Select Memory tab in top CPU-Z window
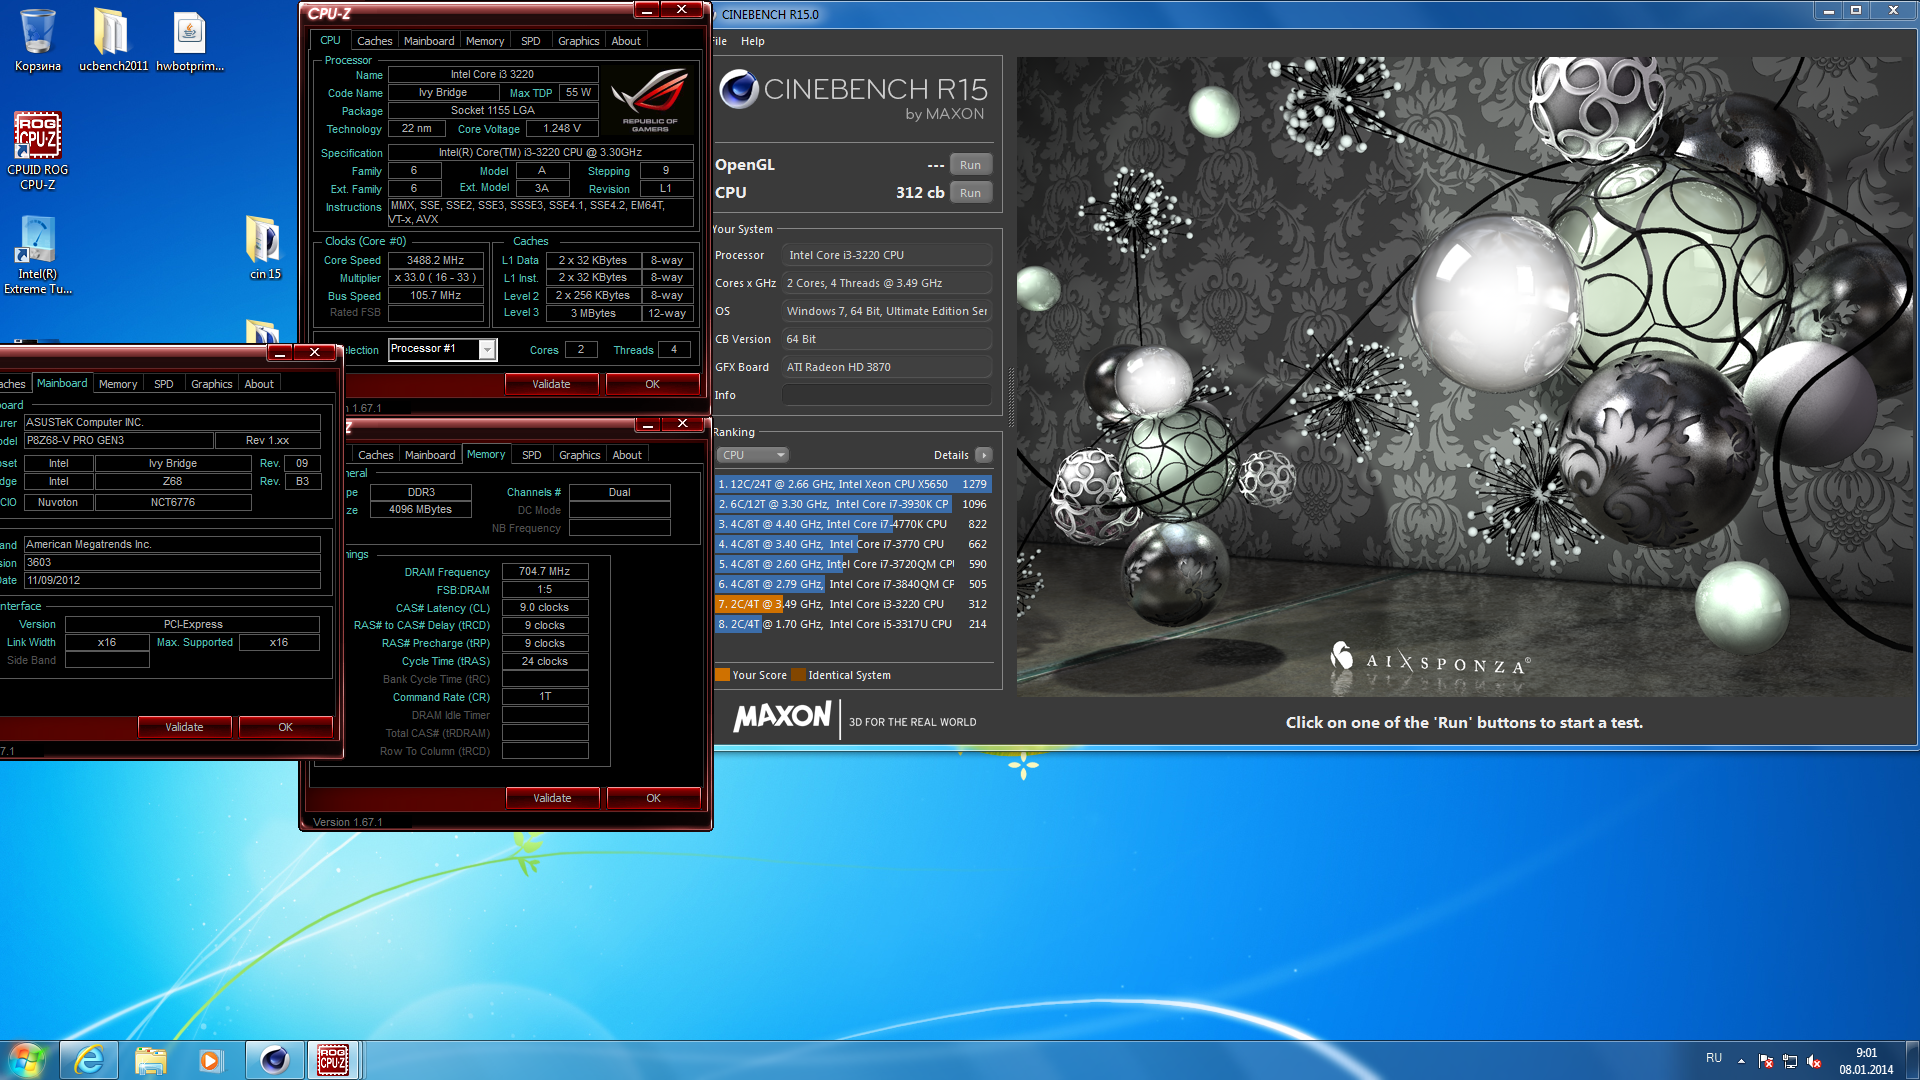 point(485,41)
